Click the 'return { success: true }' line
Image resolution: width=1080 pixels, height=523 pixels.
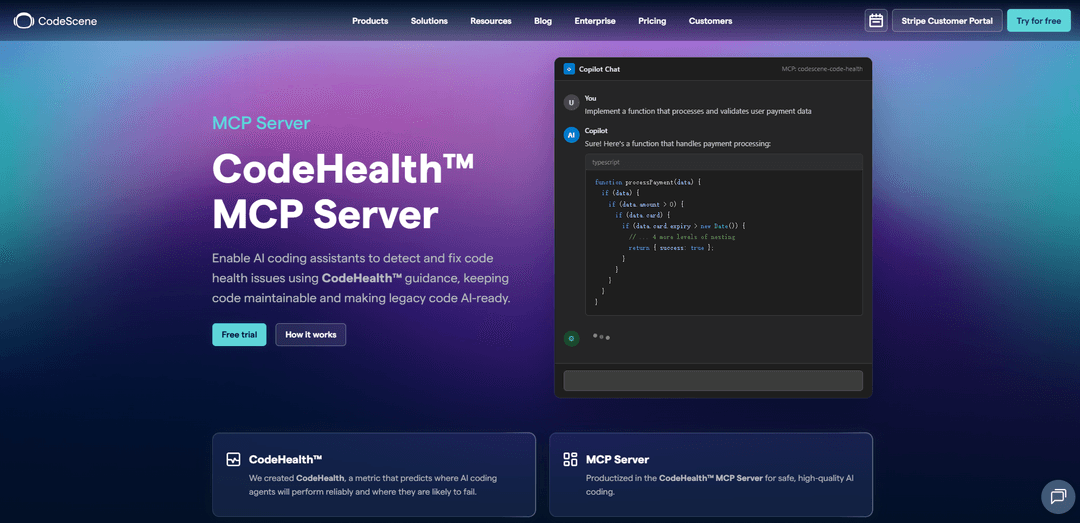(x=672, y=247)
